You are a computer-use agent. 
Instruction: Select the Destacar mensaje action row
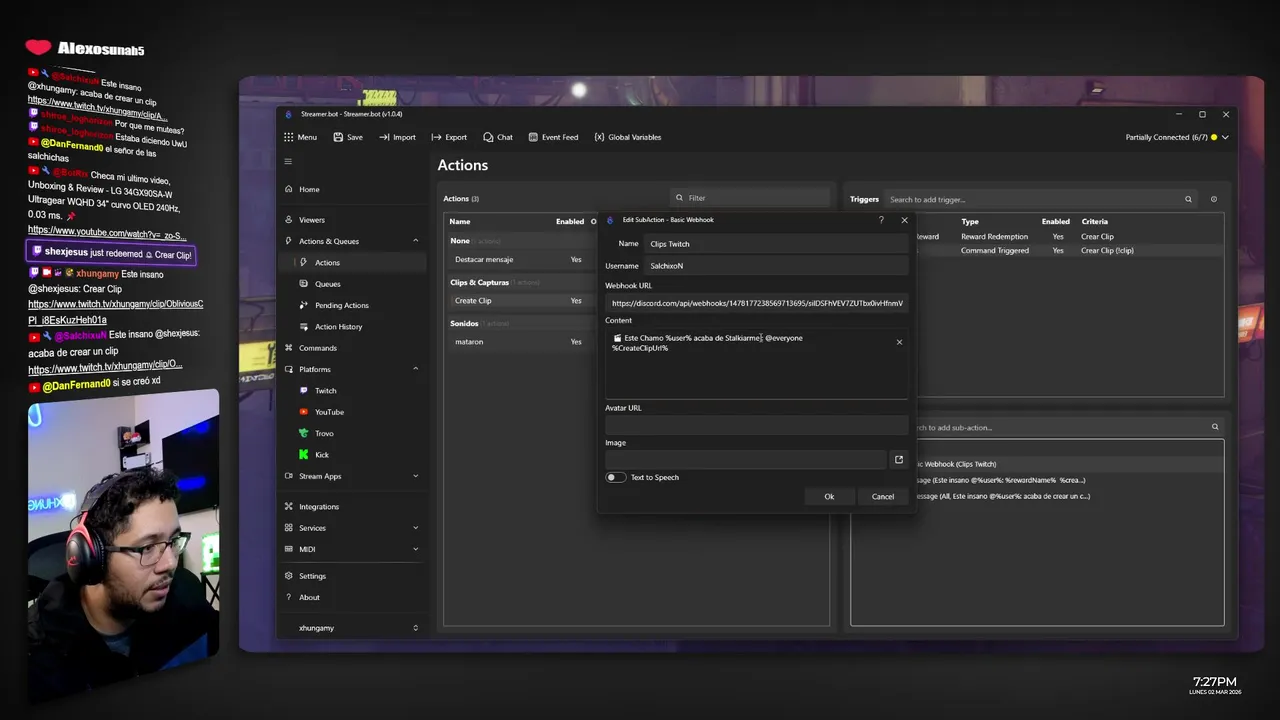click(520, 260)
